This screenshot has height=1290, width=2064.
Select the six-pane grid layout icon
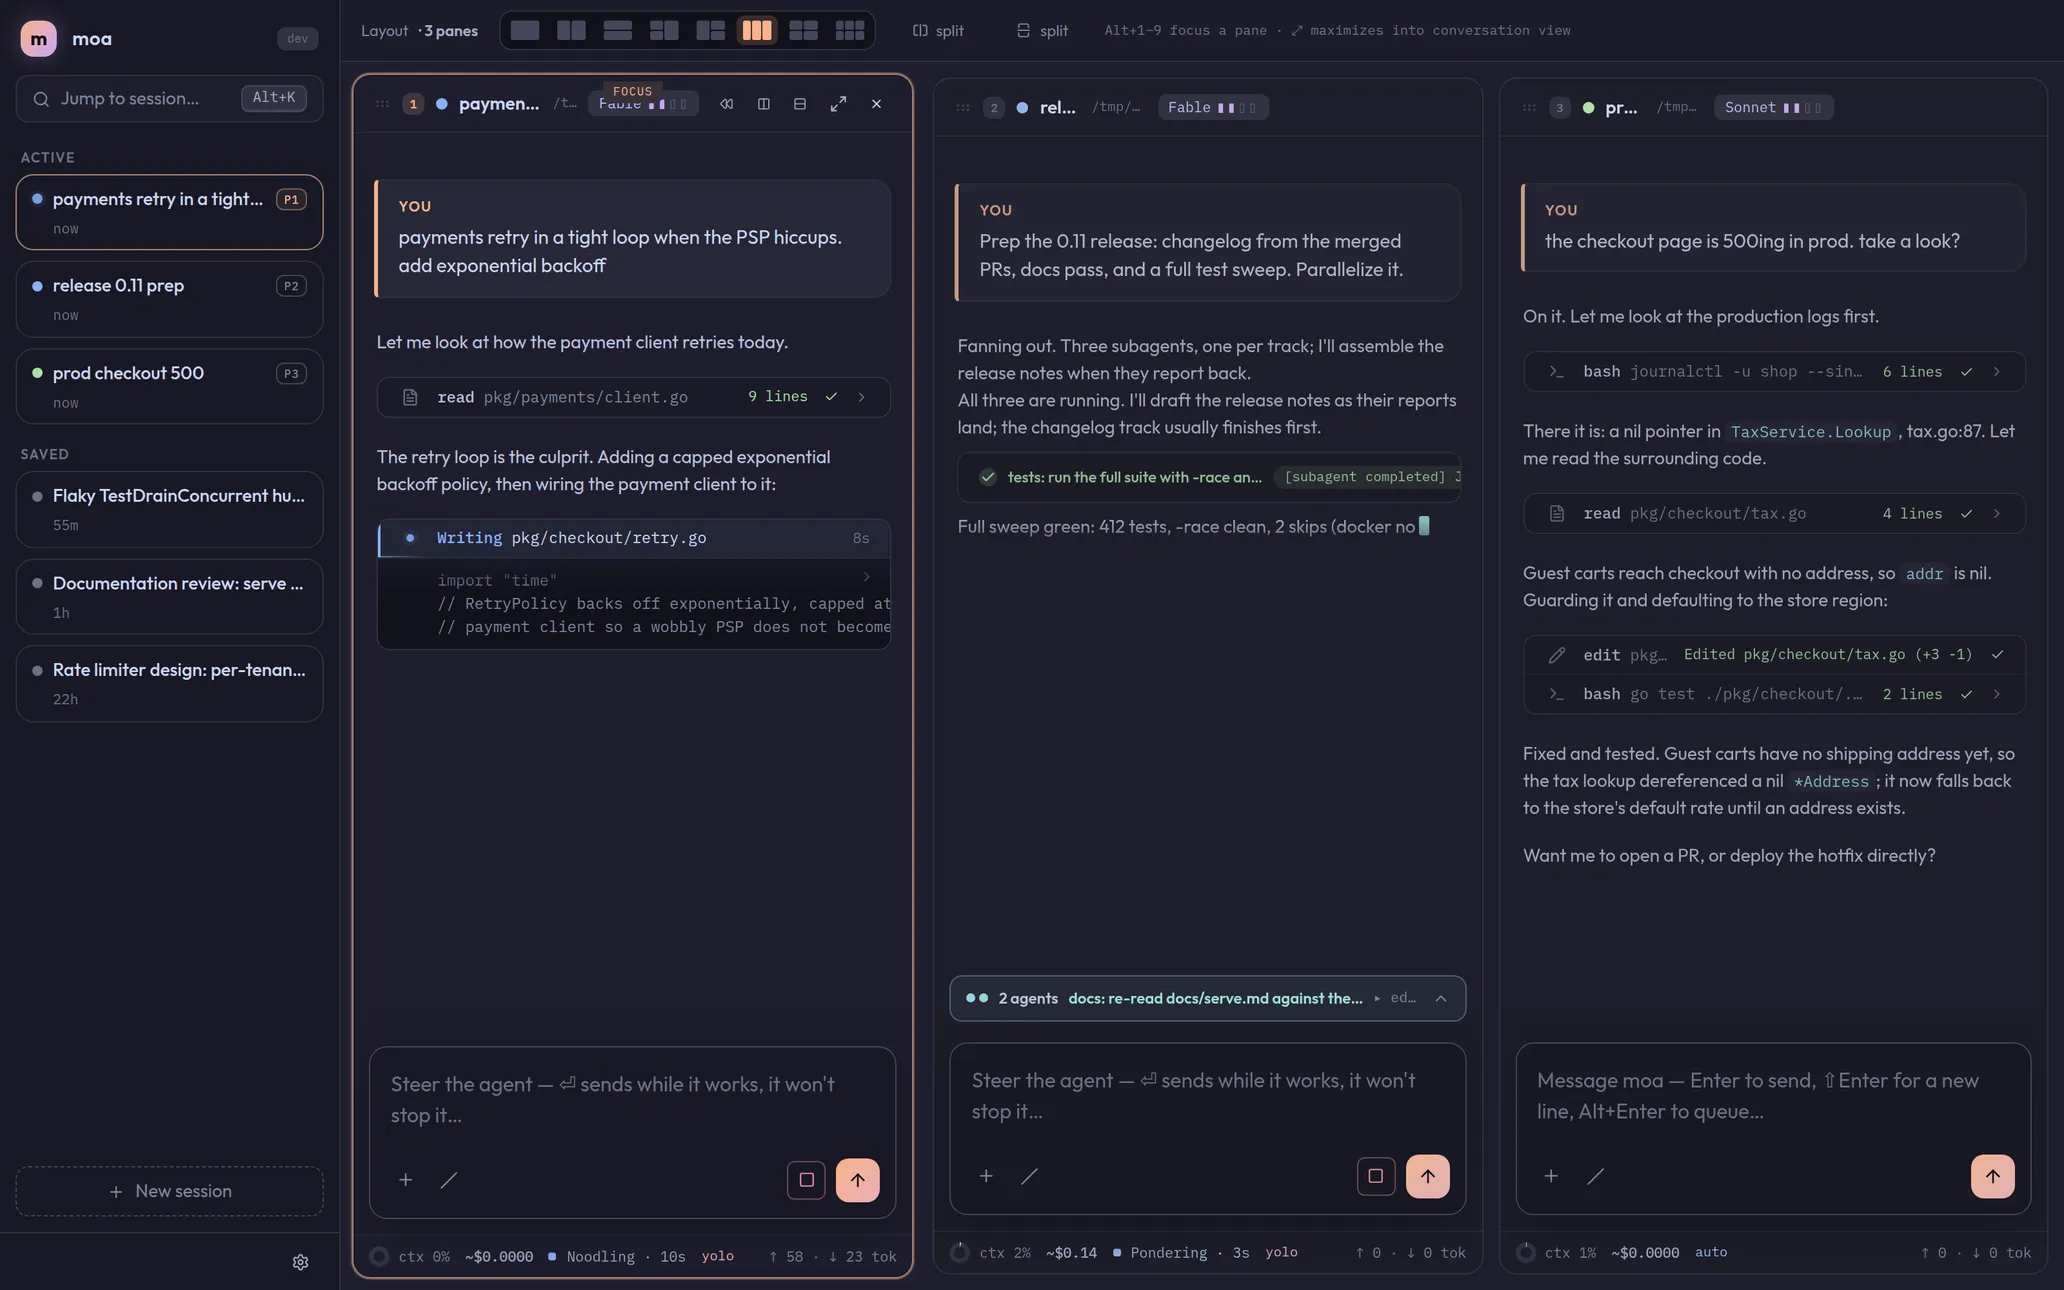[x=850, y=30]
